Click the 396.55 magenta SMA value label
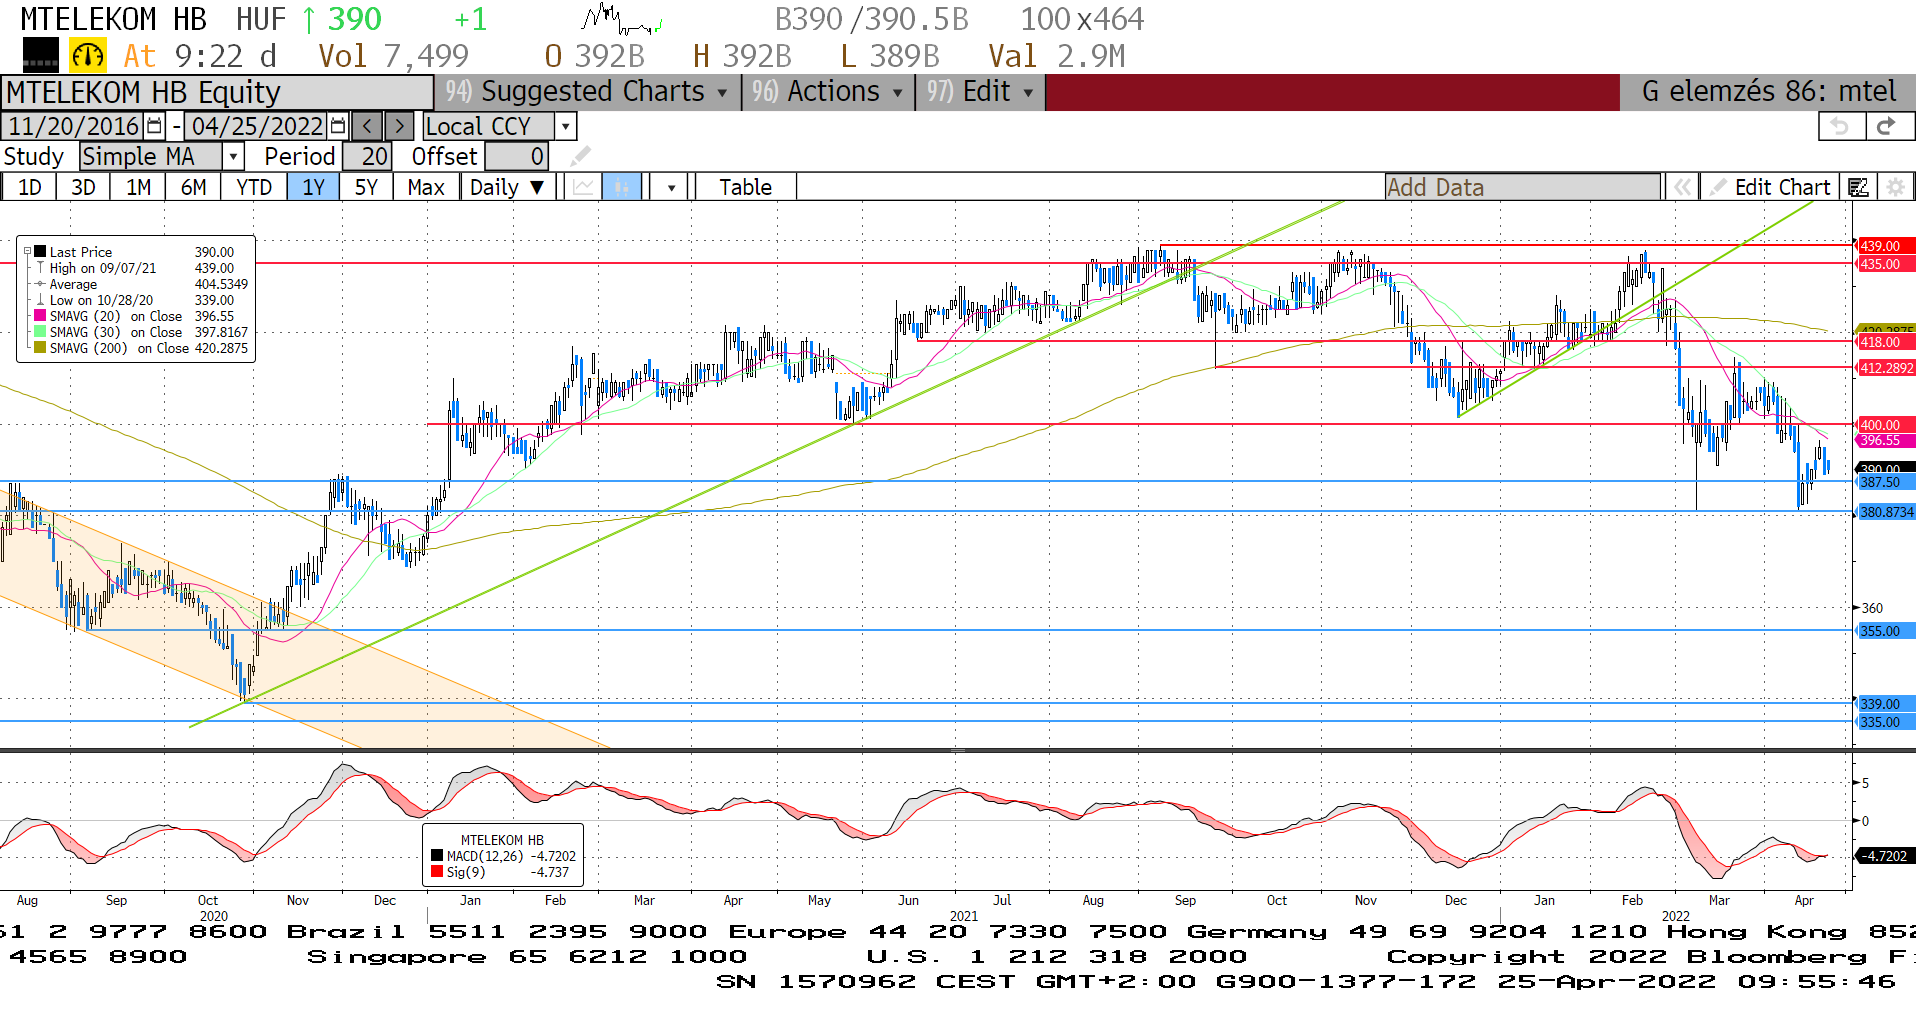The width and height of the screenshot is (1916, 1033). 1884,441
